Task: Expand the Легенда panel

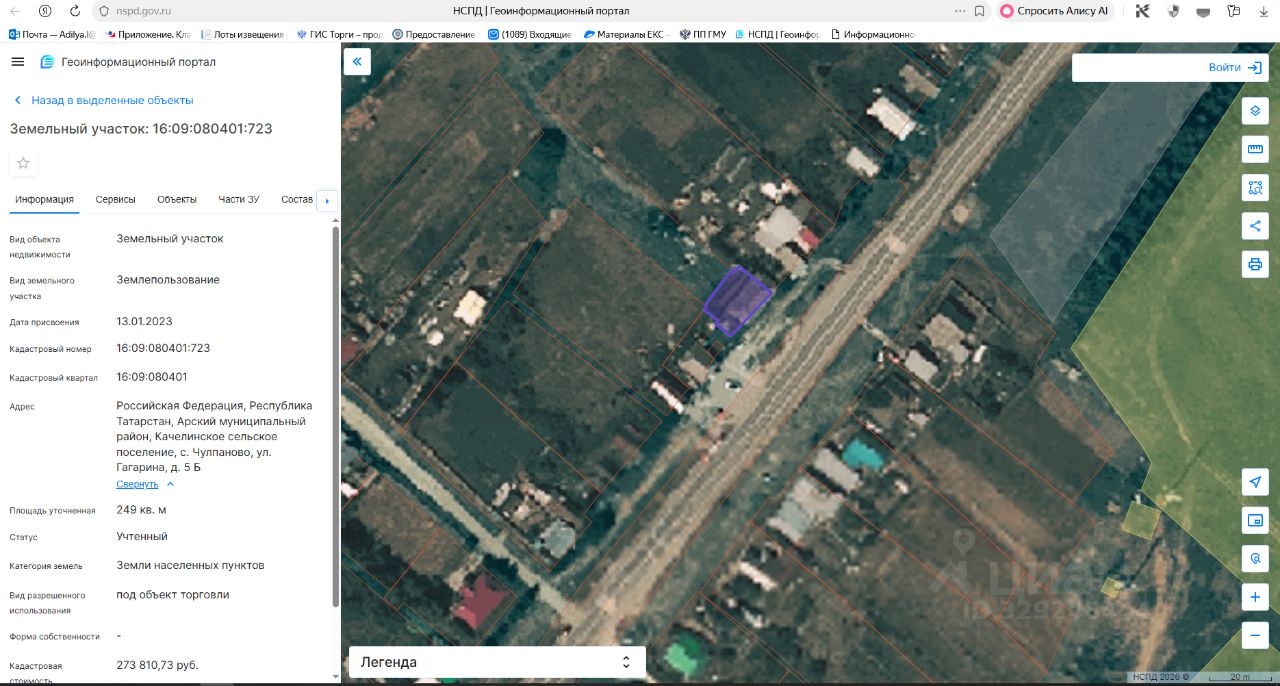Action: [497, 662]
